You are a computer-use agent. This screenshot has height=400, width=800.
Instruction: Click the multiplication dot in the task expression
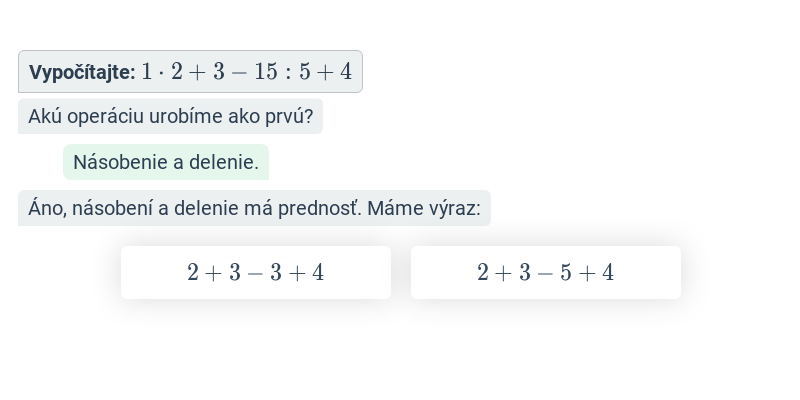coord(162,72)
